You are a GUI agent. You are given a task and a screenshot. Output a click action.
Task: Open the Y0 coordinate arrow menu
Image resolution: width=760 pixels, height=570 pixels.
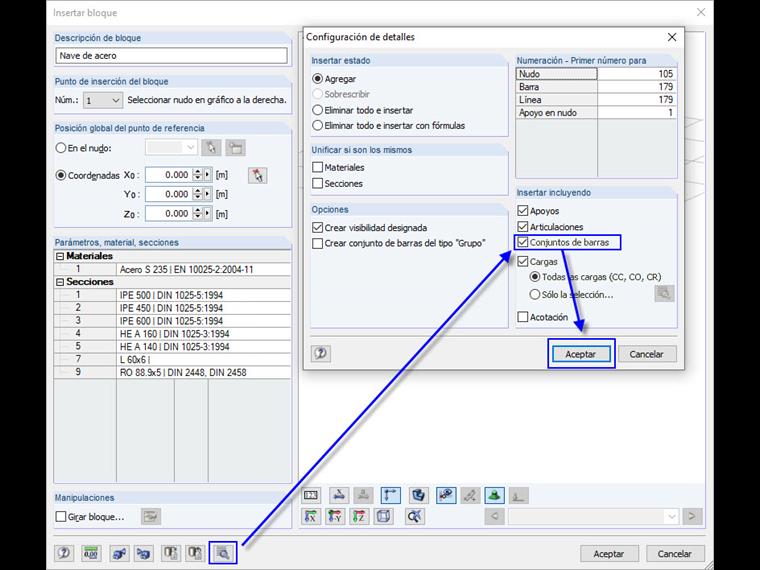tap(208, 194)
